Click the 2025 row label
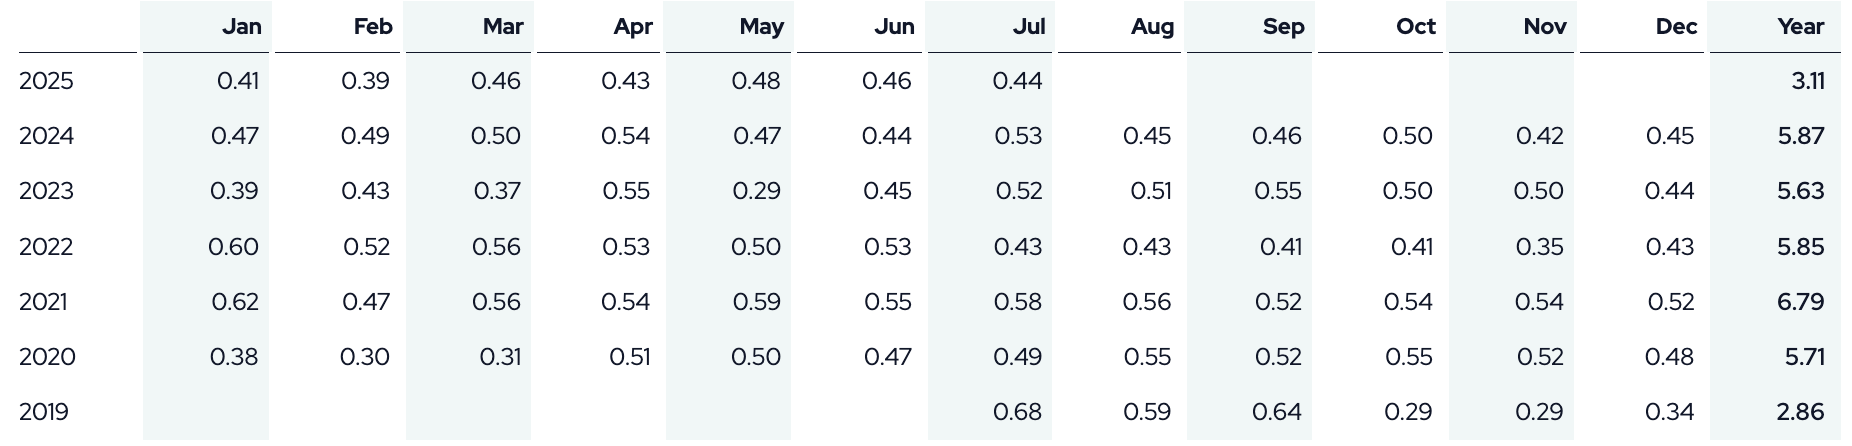The width and height of the screenshot is (1852, 446). [x=46, y=81]
